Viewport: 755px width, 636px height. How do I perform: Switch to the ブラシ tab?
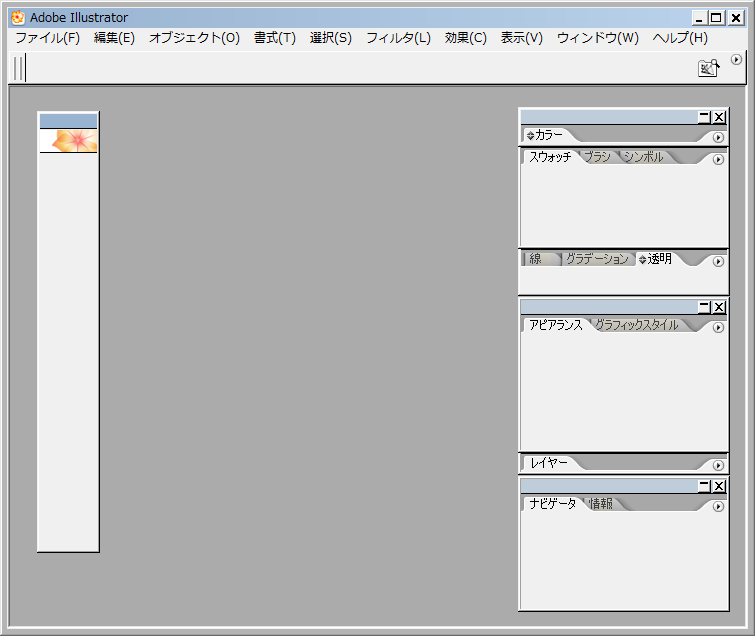[x=597, y=157]
